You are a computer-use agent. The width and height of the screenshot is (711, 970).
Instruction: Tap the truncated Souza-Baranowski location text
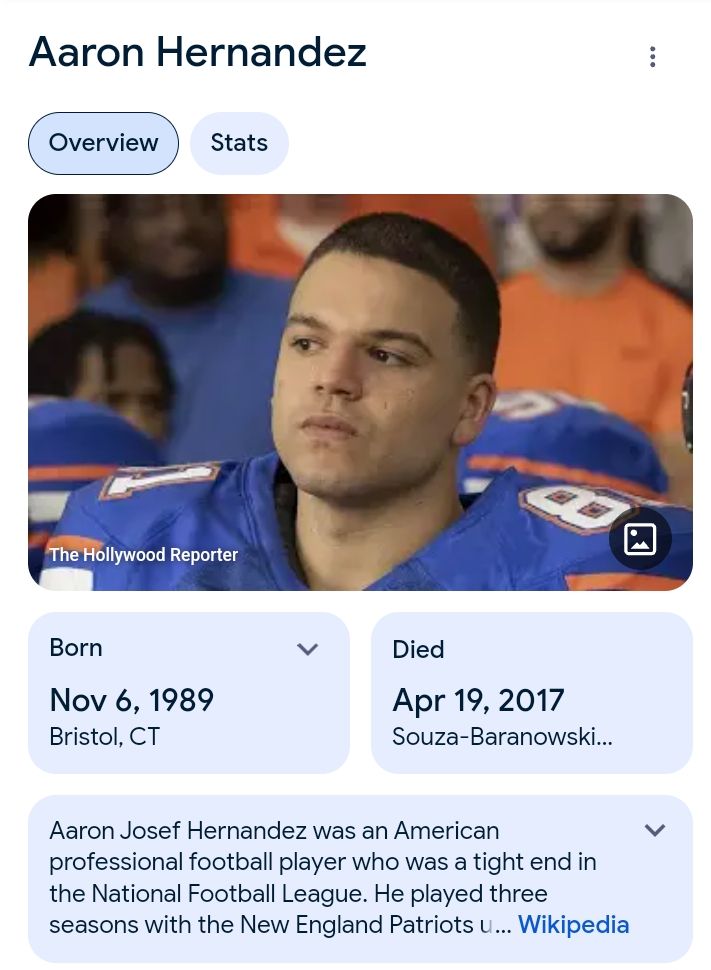(502, 736)
